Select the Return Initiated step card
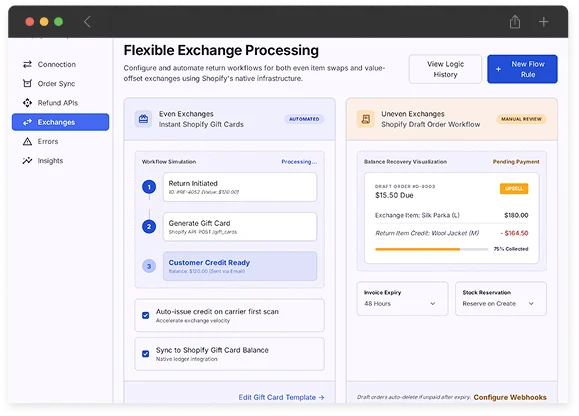This screenshot has height=416, width=579. (240, 187)
